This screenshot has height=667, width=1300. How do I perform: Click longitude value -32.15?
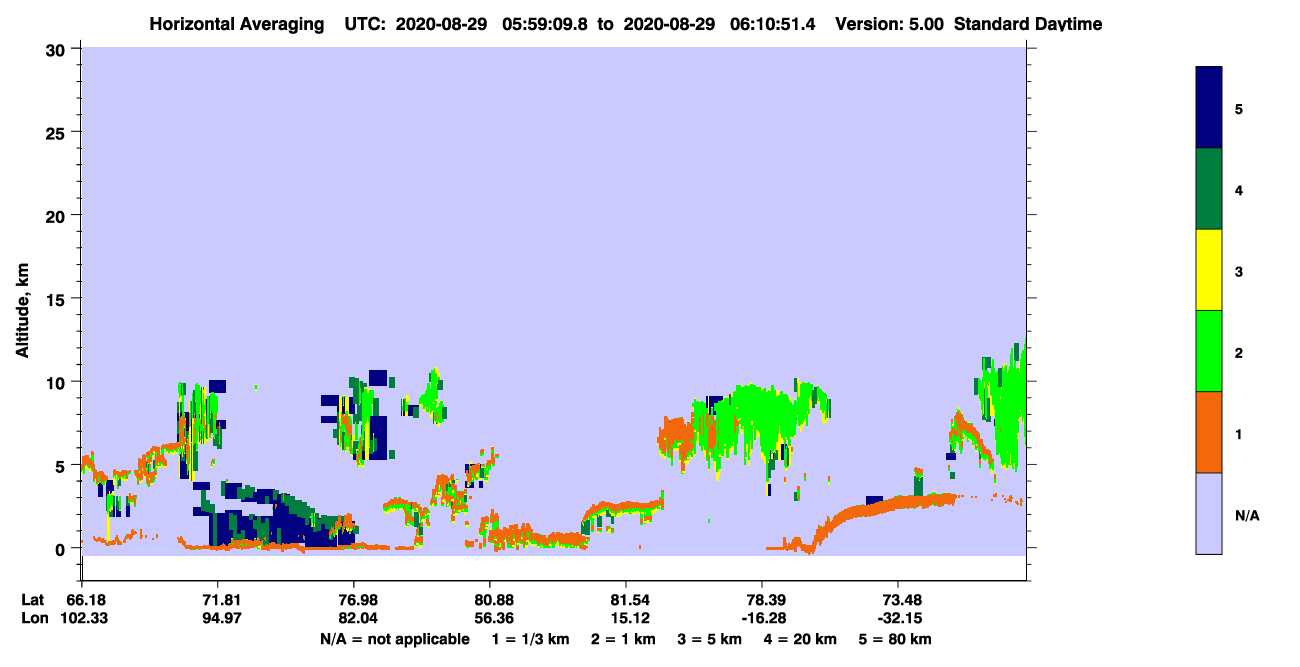(x=899, y=619)
